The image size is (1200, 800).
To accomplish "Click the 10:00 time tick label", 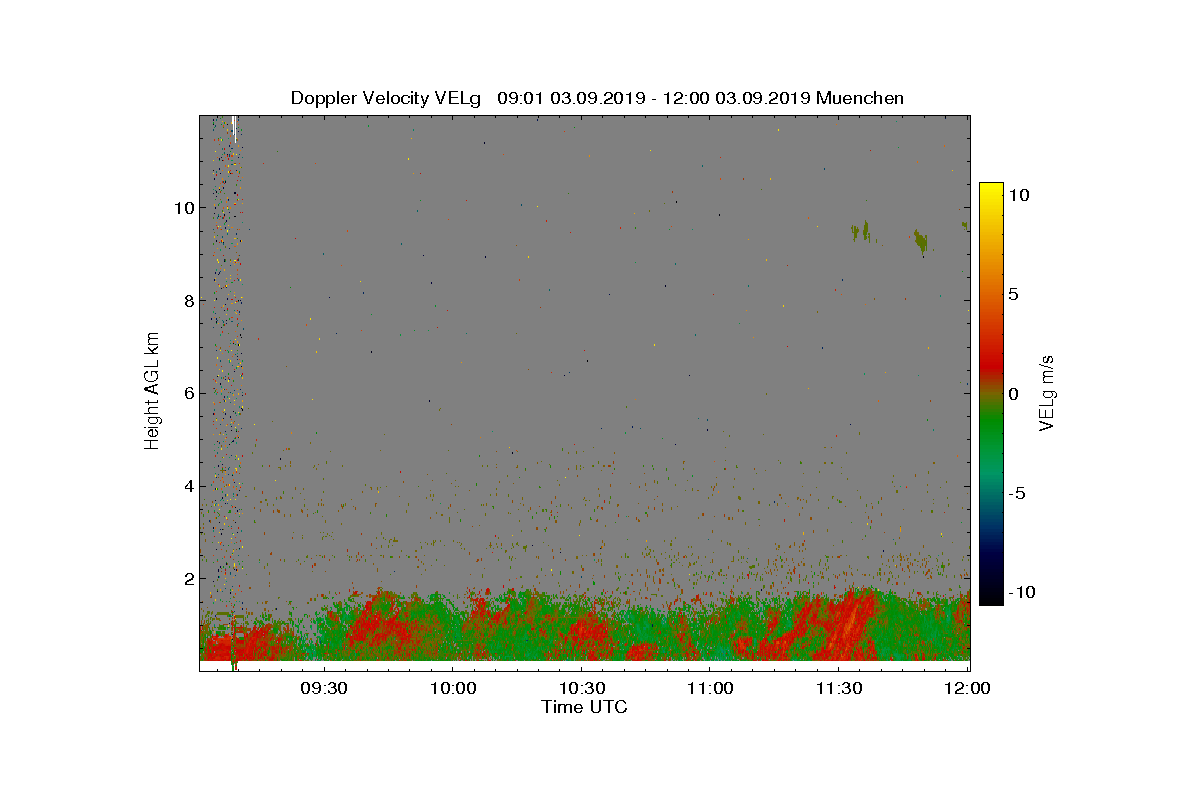I will [452, 688].
